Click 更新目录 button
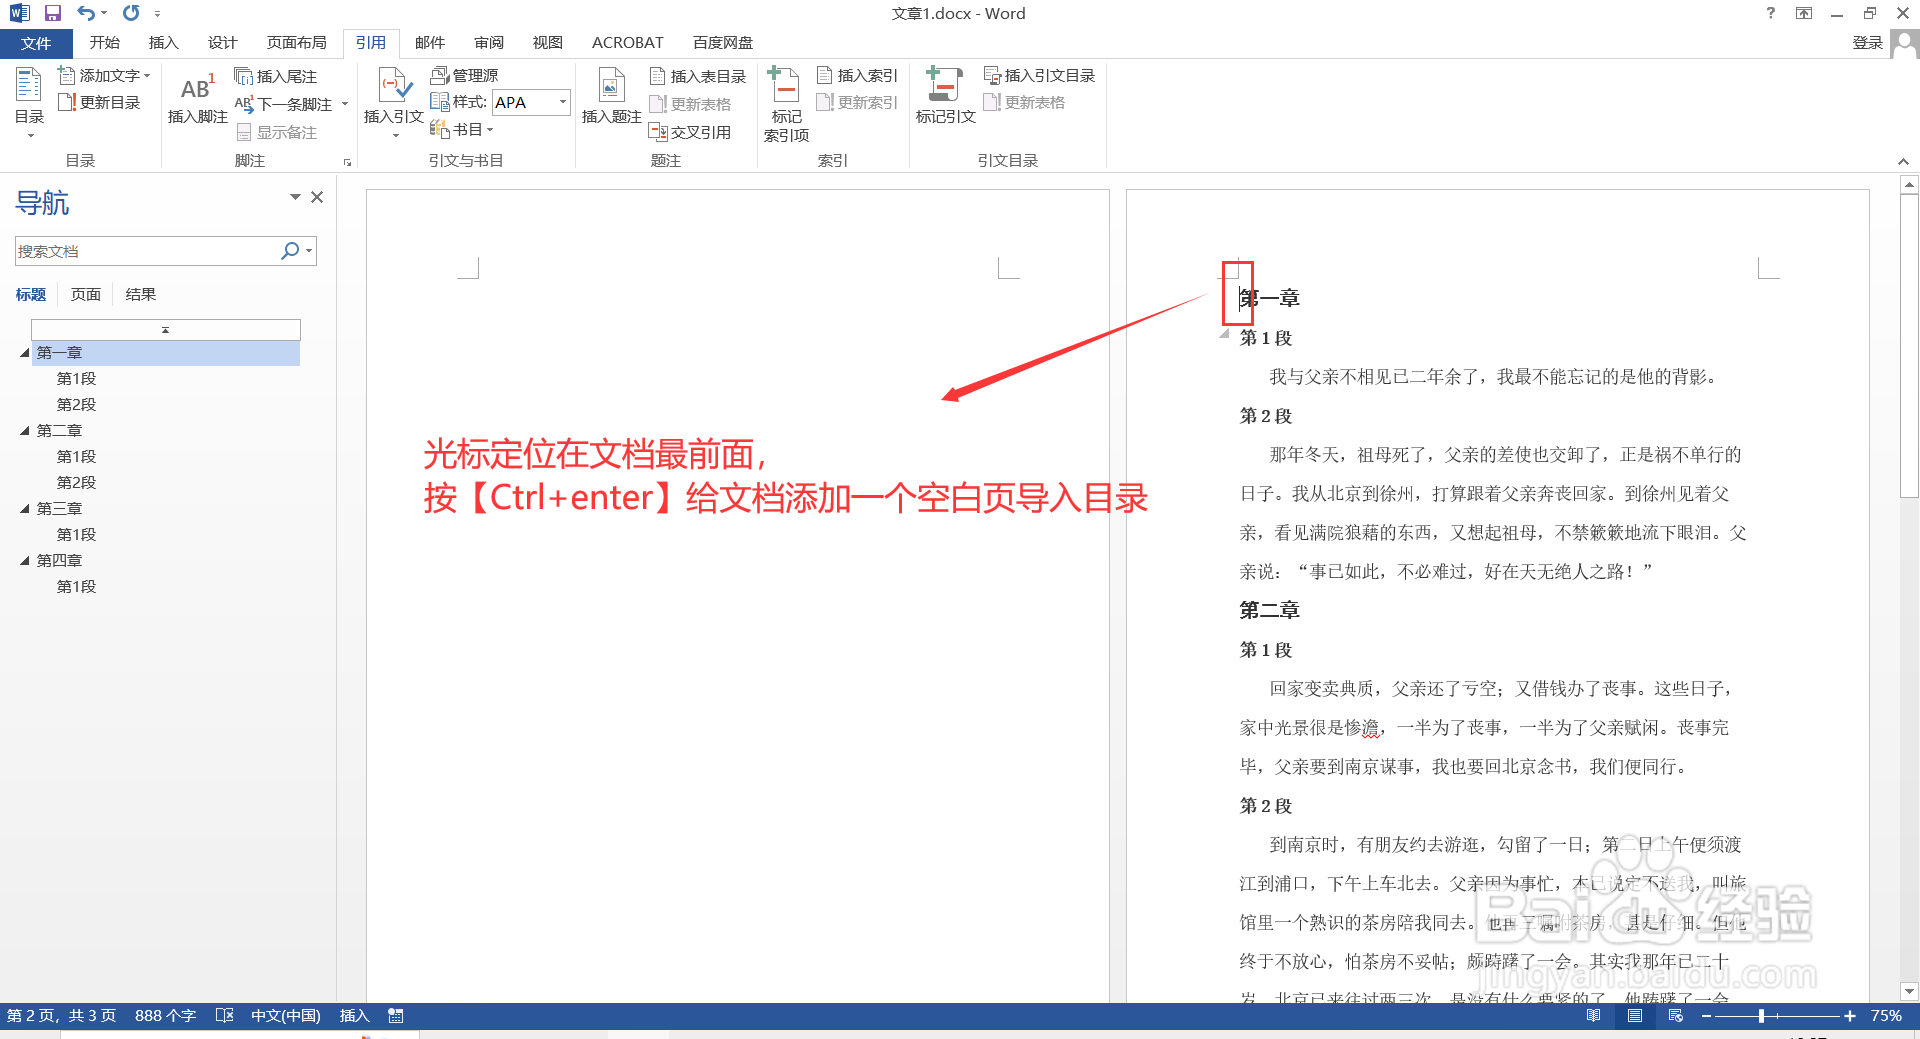 point(99,102)
